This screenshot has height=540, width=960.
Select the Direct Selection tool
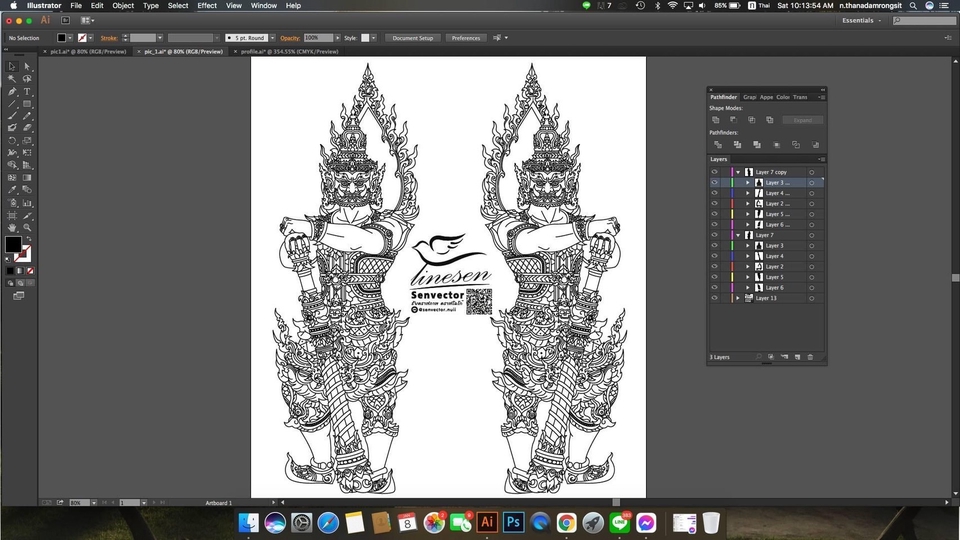pyautogui.click(x=27, y=66)
